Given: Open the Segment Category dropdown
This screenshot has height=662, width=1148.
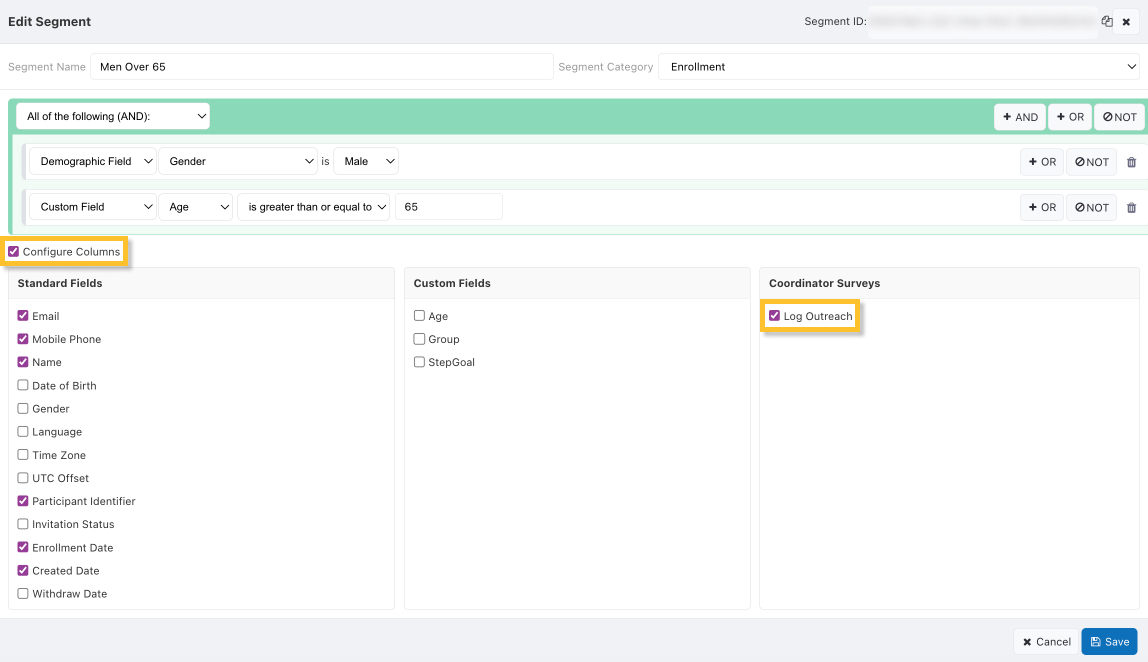Looking at the screenshot, I should 898,67.
